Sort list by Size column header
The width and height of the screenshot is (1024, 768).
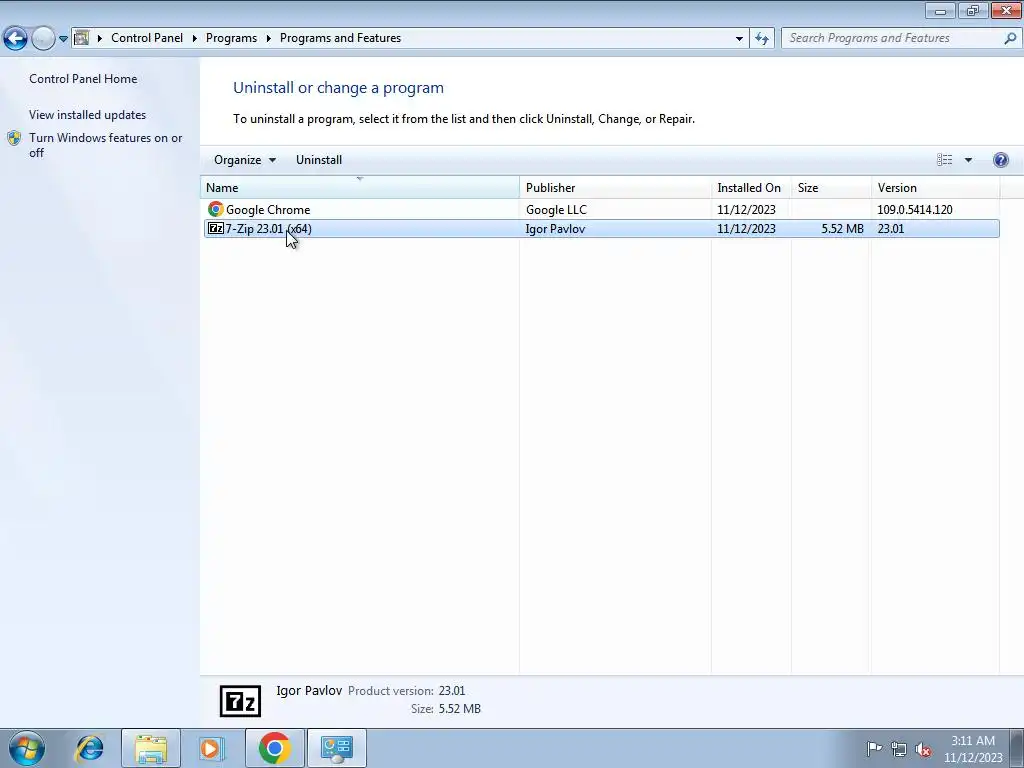[x=831, y=187]
